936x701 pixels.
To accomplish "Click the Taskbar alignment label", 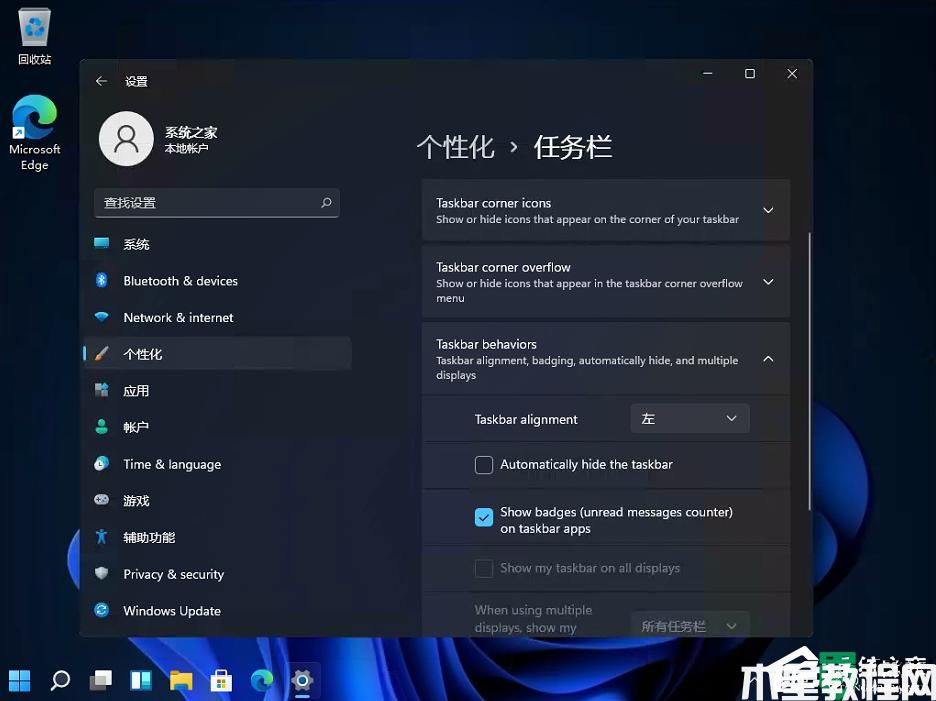I will tap(526, 419).
